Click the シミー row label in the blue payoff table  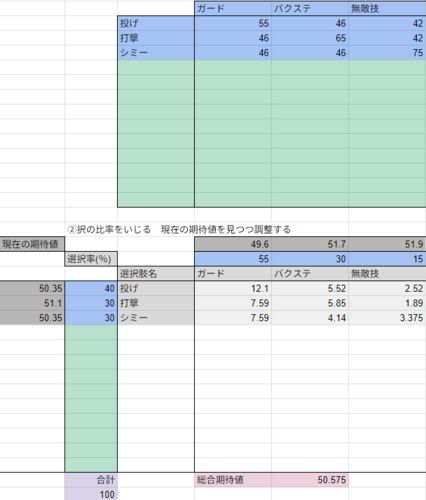(156, 52)
